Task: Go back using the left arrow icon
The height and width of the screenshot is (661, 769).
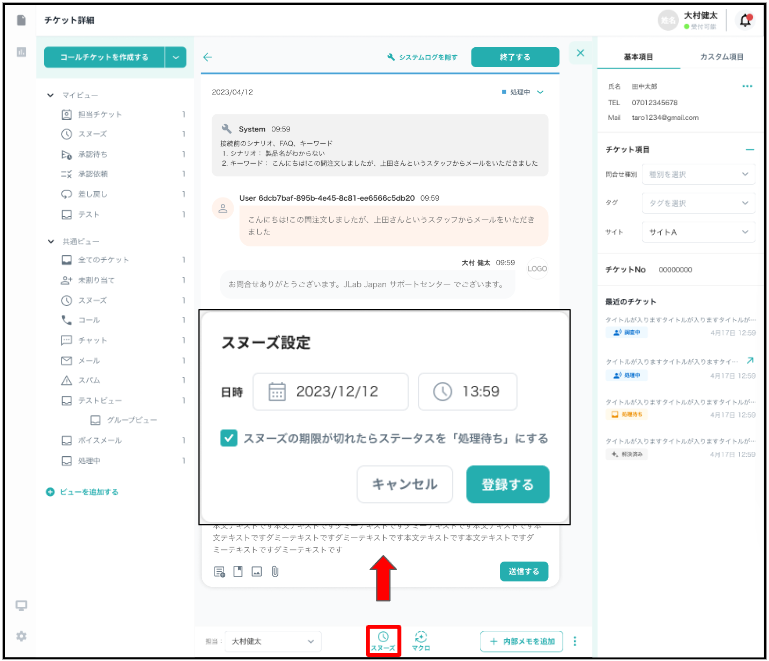Action: pos(208,58)
